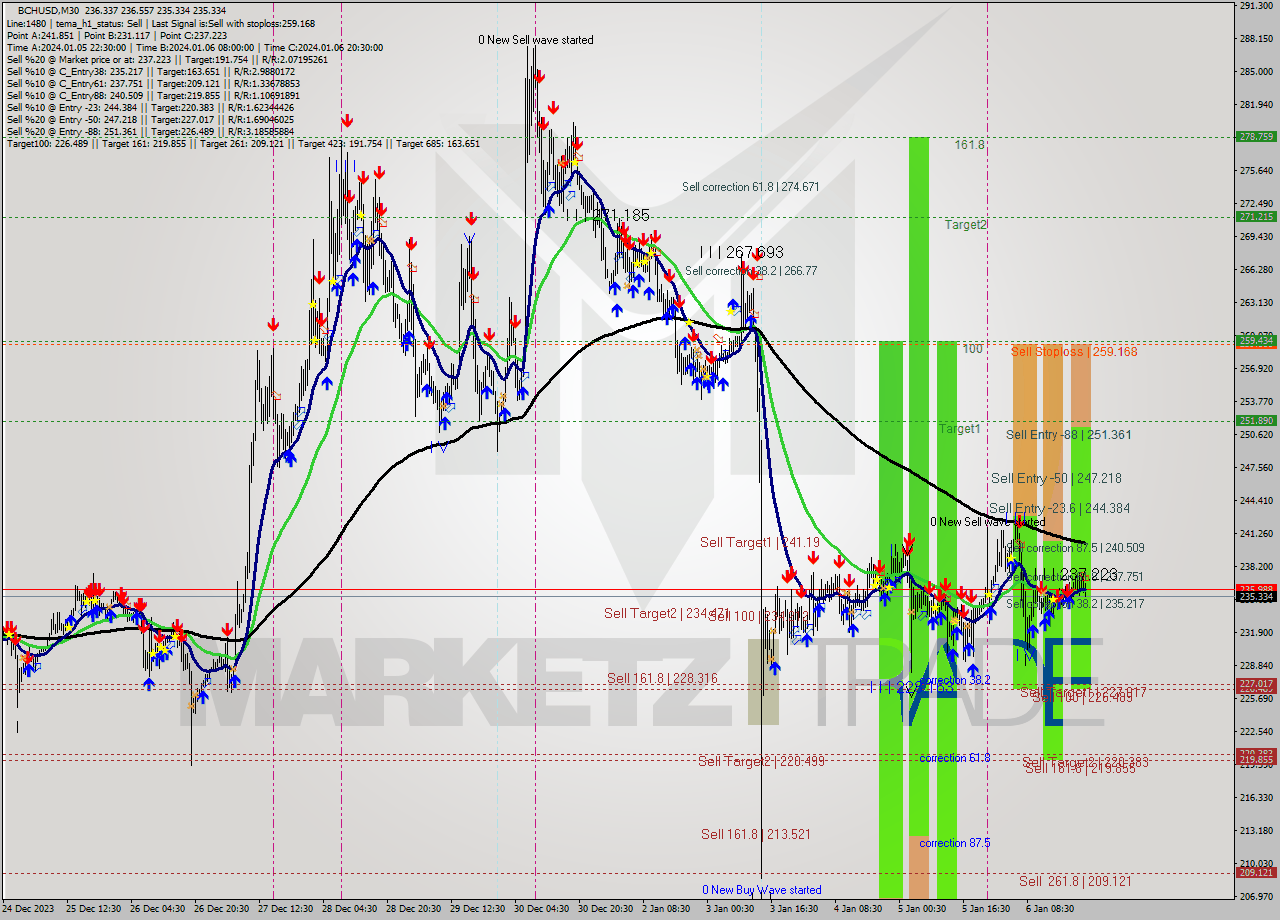Click the BCHUSD,M30 symbol title

[51, 10]
